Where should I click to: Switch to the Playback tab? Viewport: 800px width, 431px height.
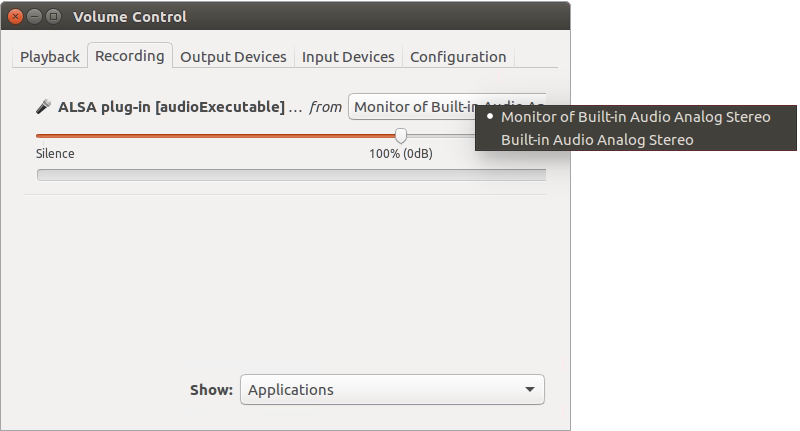pos(50,57)
